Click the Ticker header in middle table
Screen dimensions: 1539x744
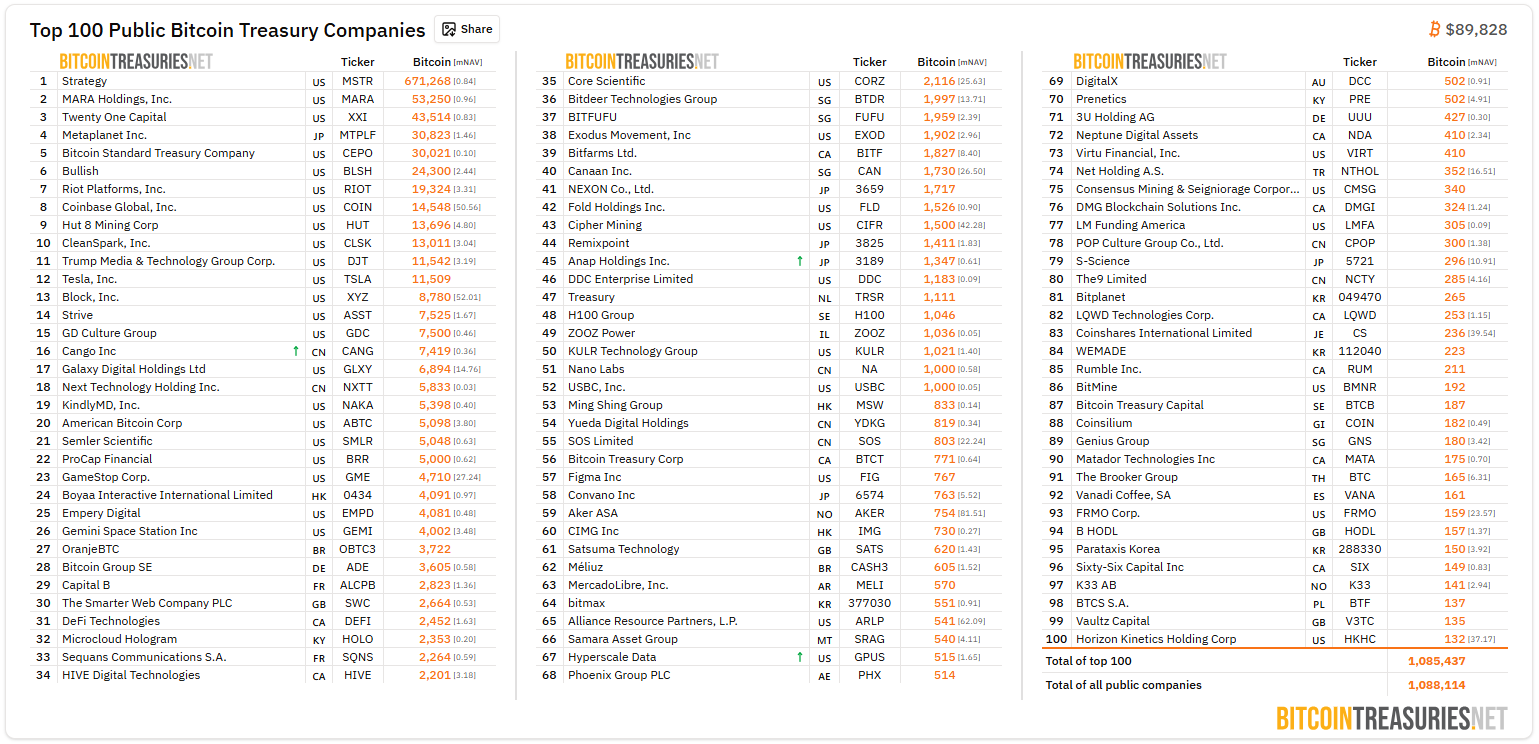click(x=869, y=62)
